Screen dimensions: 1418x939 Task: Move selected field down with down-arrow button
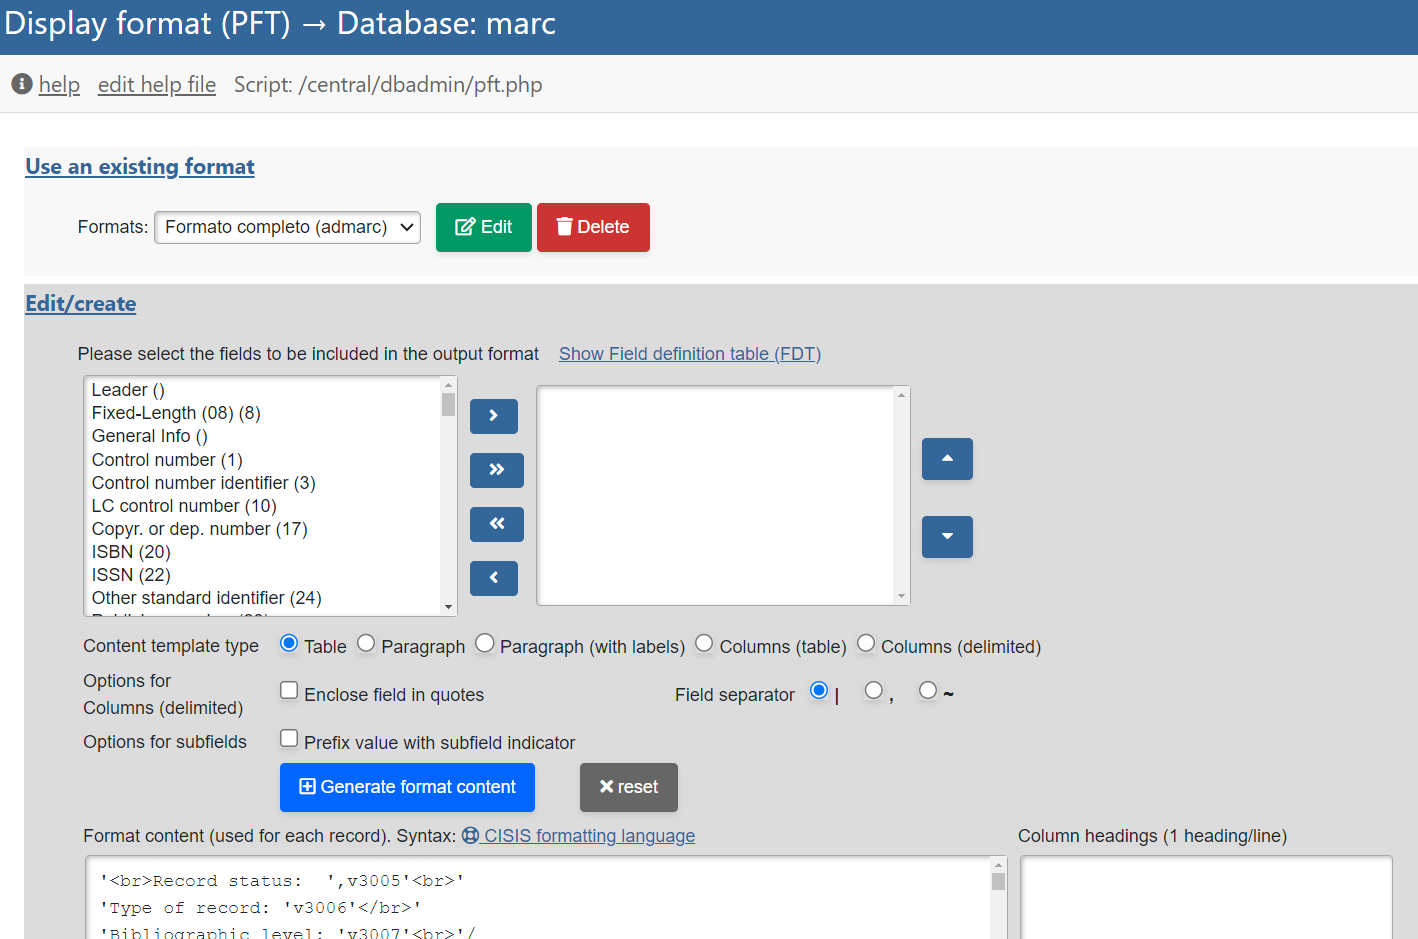pyautogui.click(x=946, y=537)
